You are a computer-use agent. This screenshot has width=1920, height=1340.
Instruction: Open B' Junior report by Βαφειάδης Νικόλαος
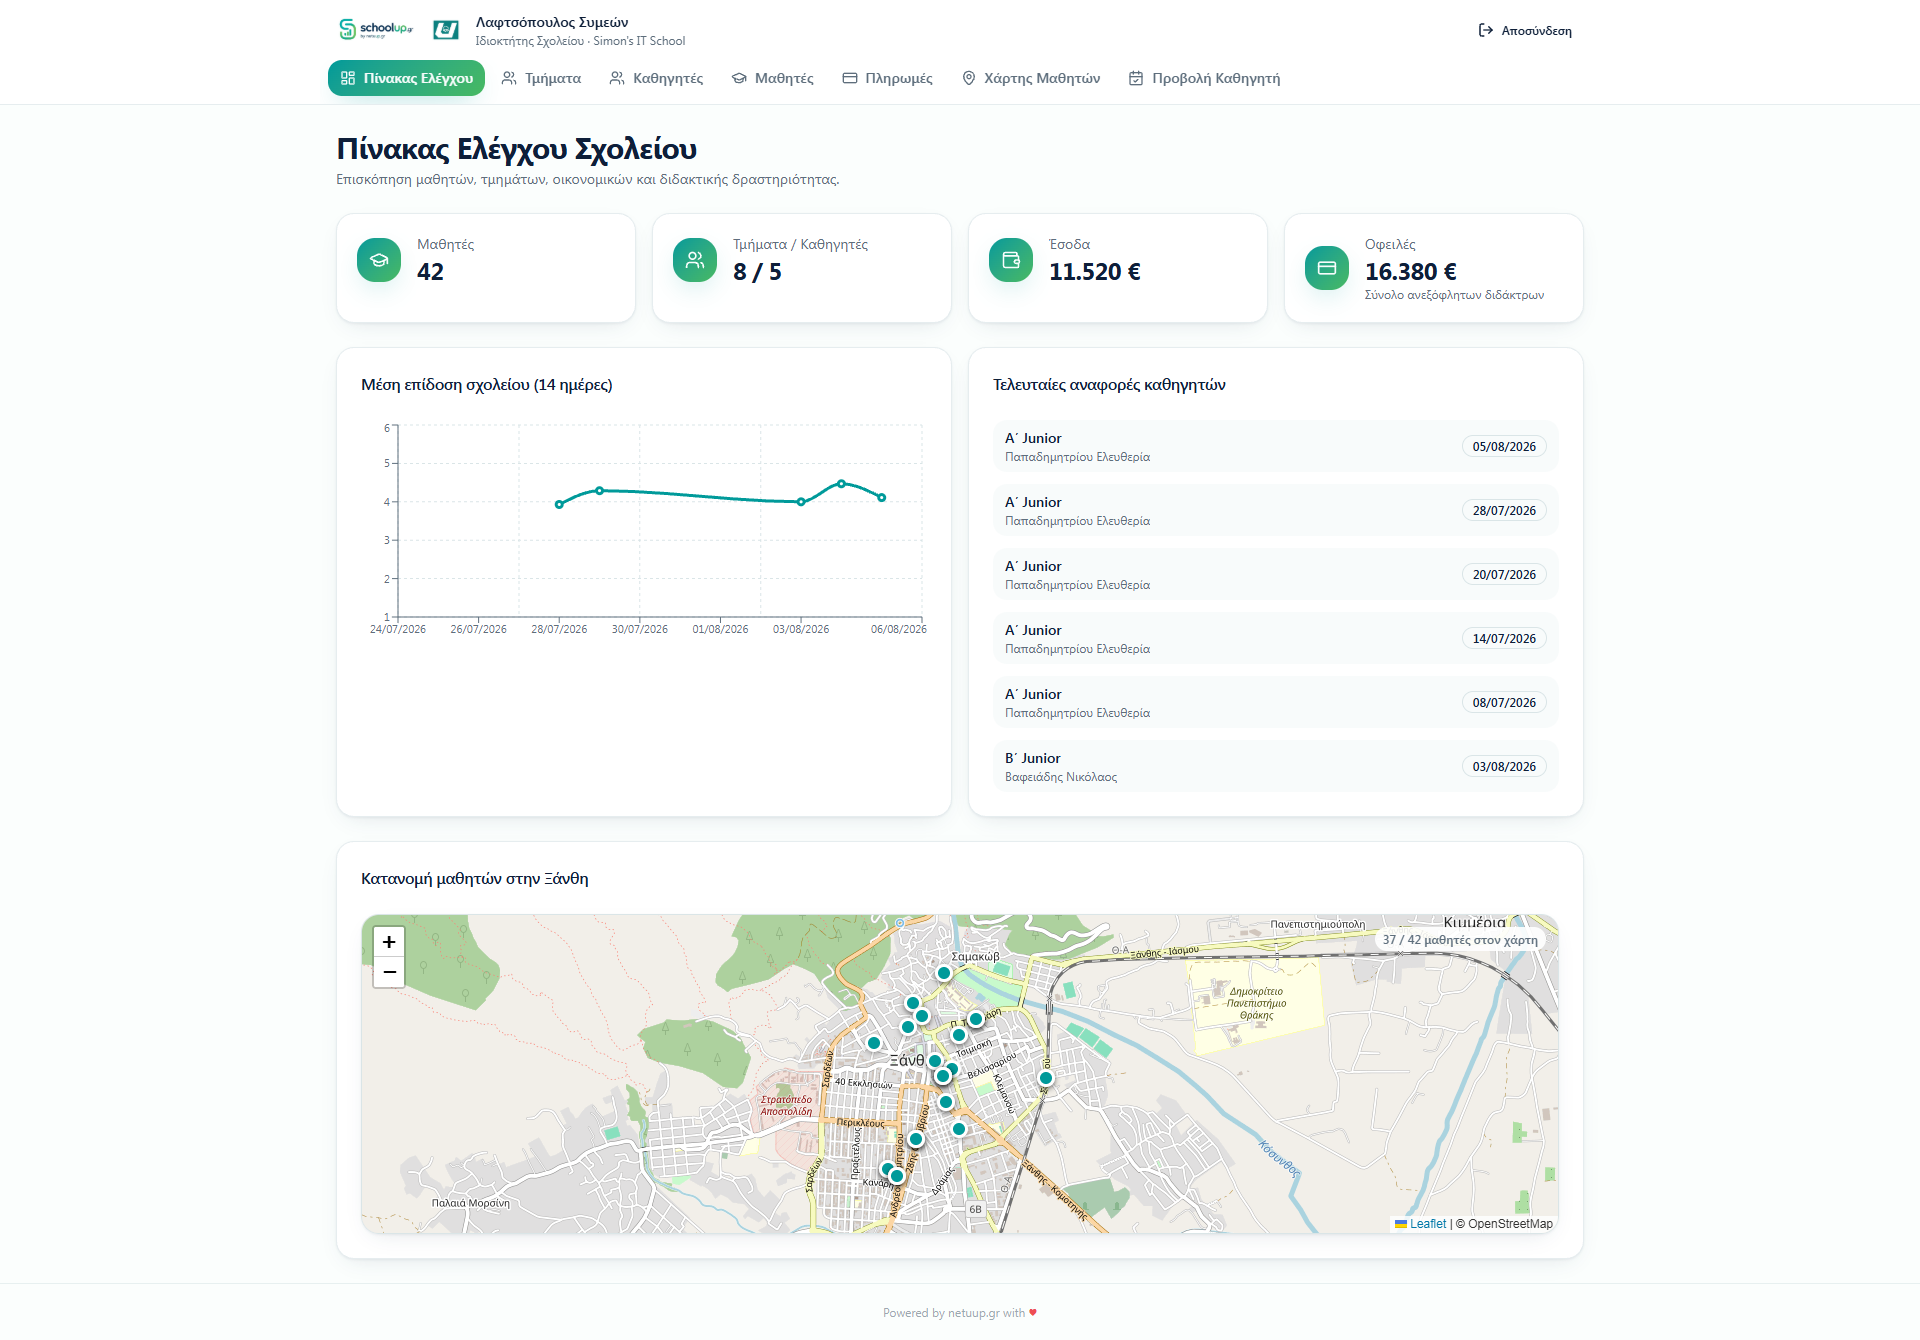1276,766
